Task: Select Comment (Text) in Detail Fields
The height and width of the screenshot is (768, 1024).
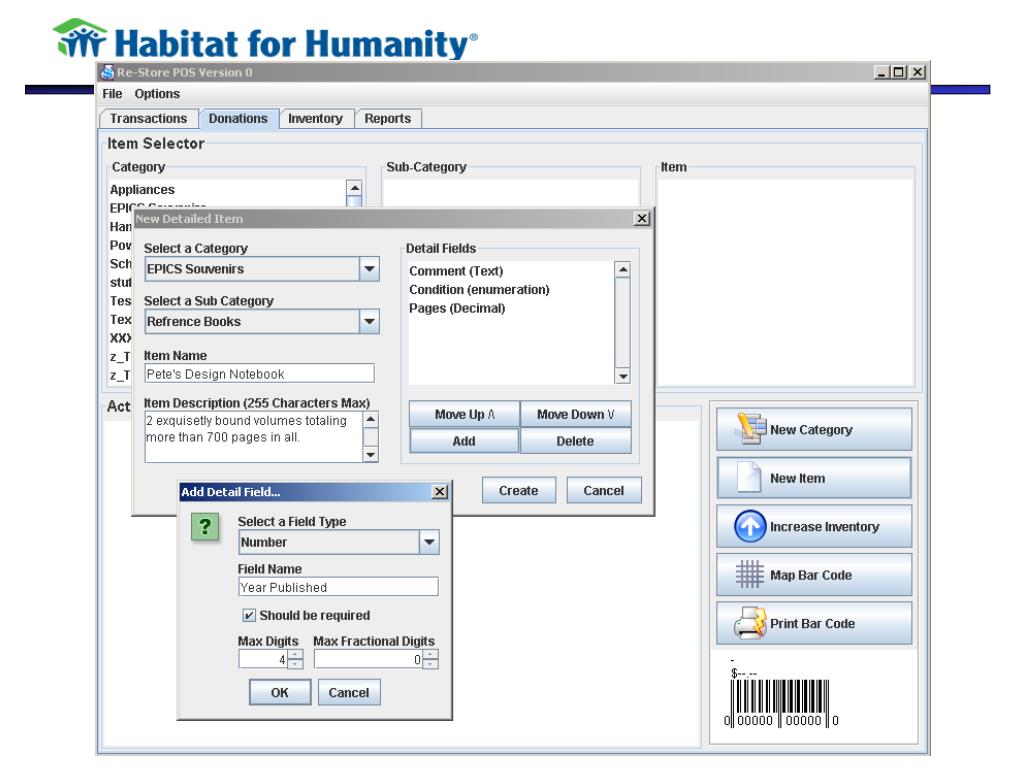Action: click(456, 271)
